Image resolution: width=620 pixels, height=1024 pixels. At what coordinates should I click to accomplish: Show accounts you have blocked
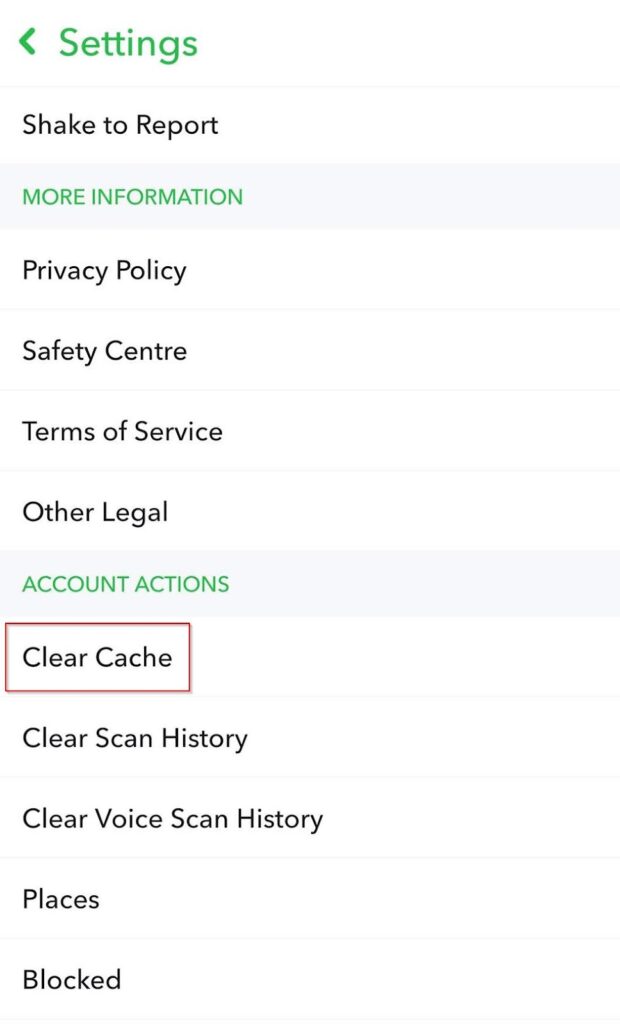71,979
